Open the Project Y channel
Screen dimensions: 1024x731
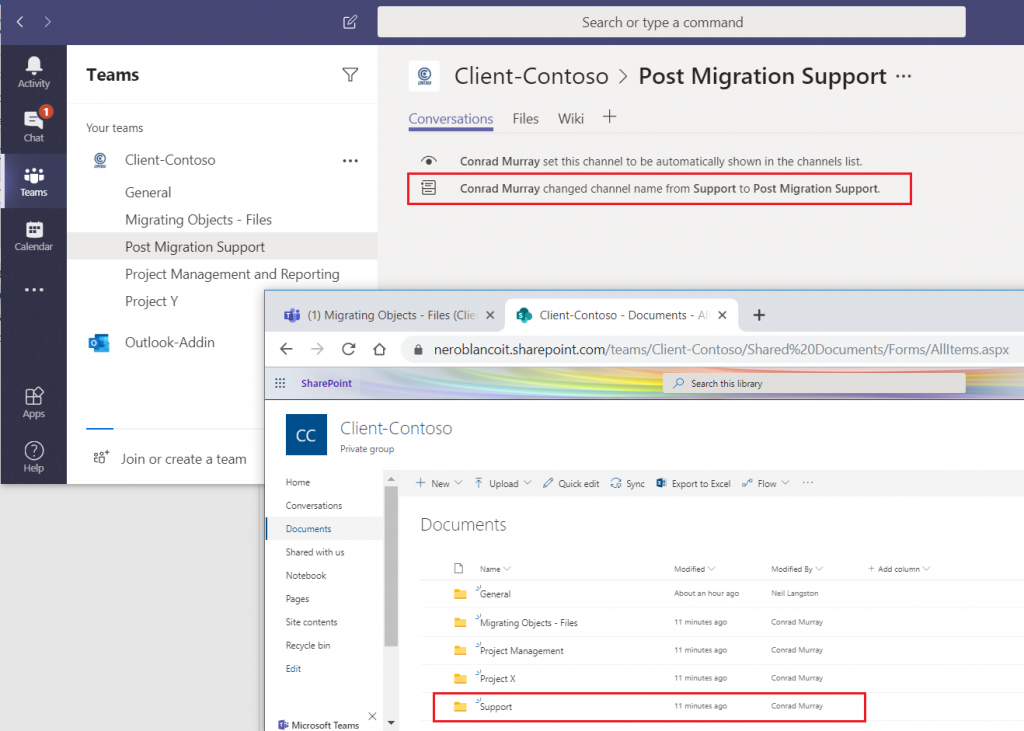point(152,302)
